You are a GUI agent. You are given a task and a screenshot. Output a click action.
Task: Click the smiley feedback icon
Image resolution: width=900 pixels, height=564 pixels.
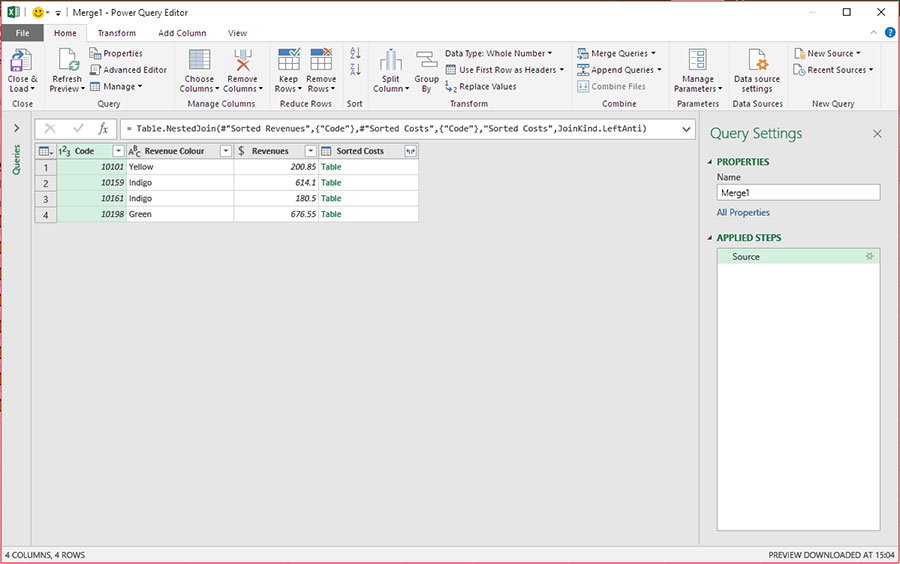[38, 12]
